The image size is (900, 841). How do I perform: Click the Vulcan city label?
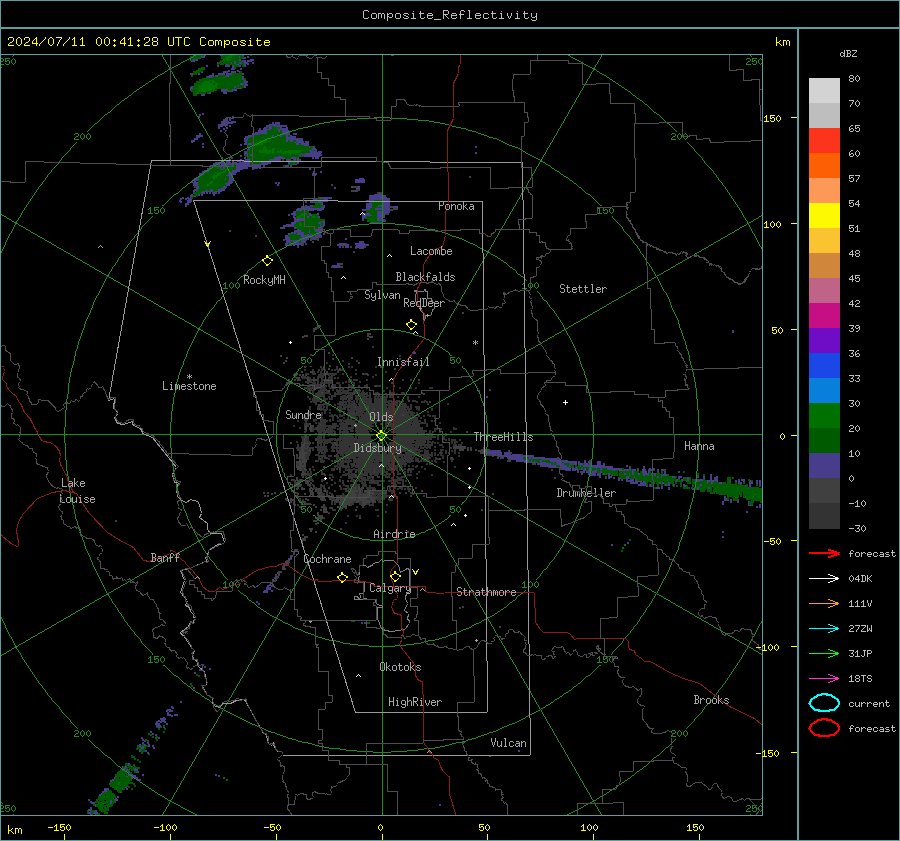509,743
